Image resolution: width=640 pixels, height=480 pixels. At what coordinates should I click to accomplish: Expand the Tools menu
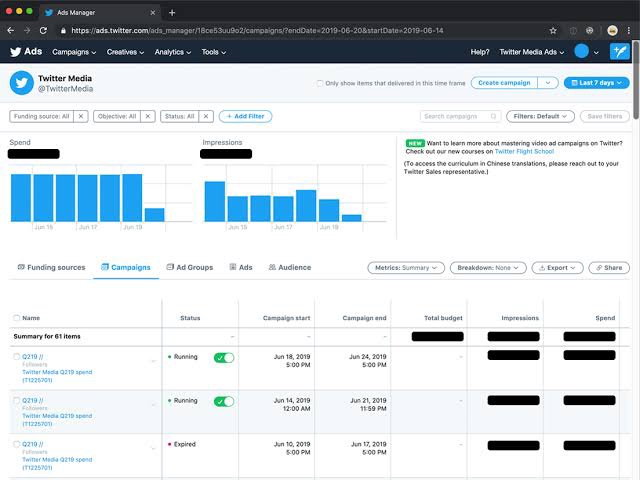[214, 52]
